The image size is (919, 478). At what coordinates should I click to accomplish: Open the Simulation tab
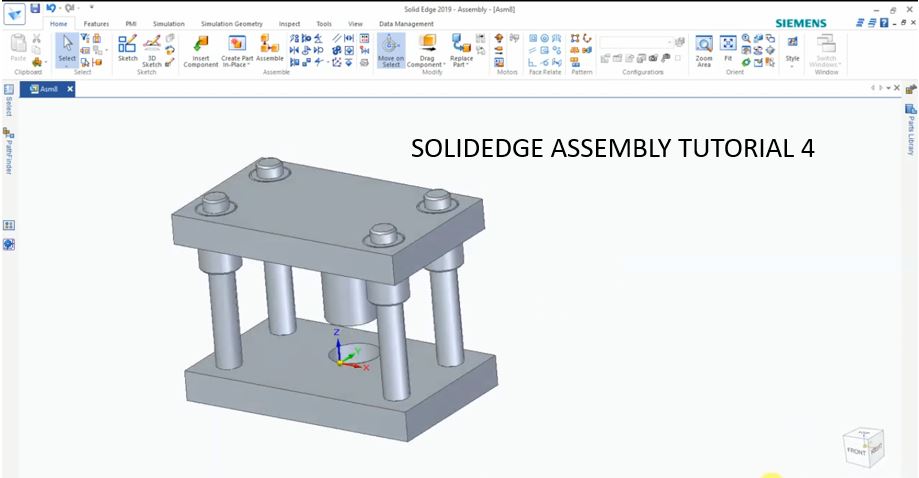169,24
